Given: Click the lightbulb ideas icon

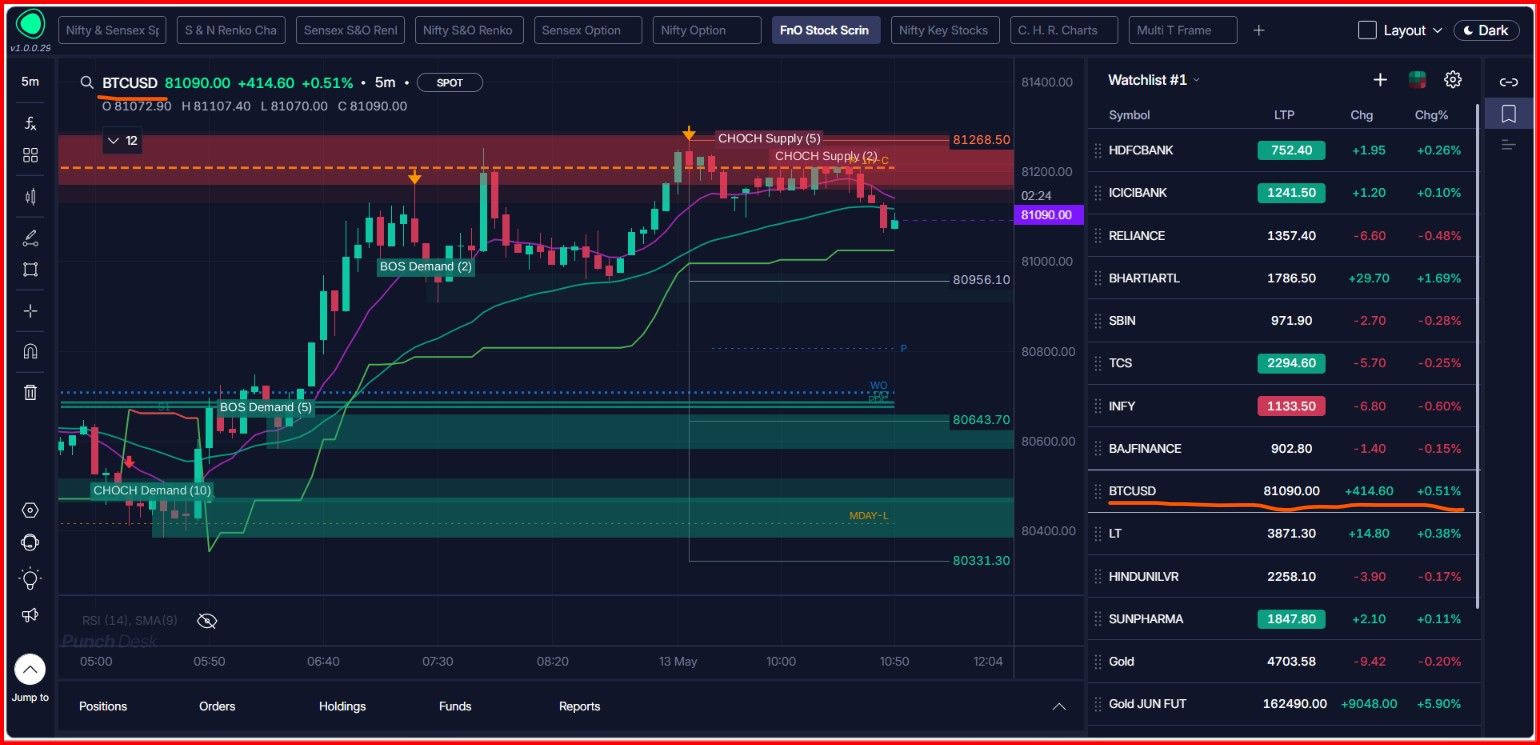Looking at the screenshot, I should click(x=30, y=578).
